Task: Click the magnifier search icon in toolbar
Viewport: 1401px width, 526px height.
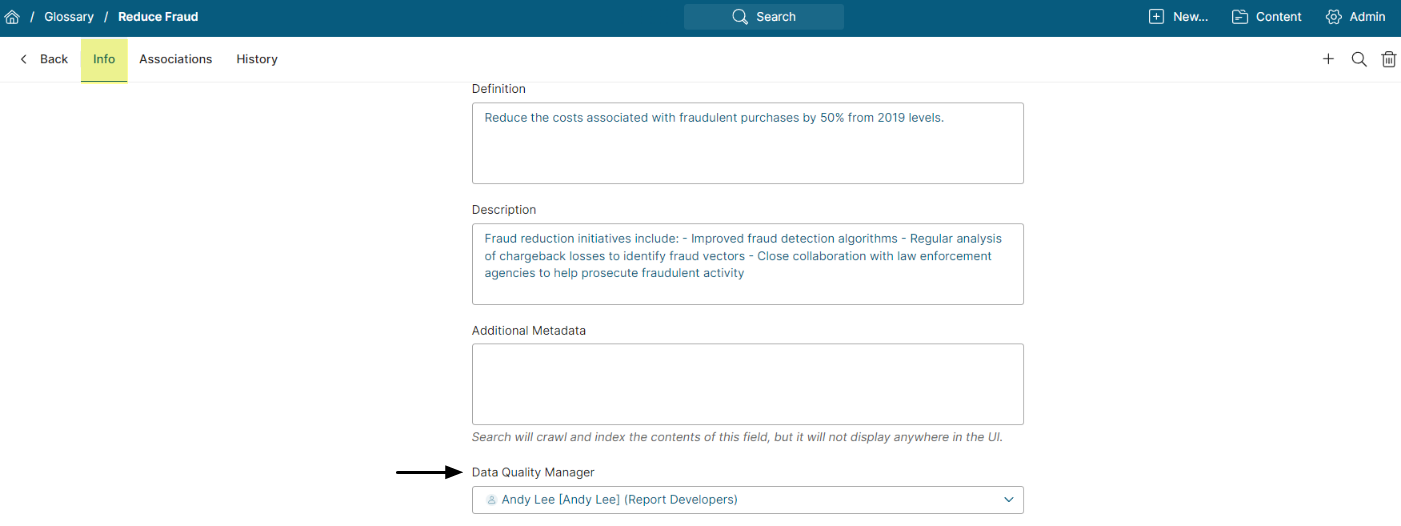Action: coord(1358,59)
